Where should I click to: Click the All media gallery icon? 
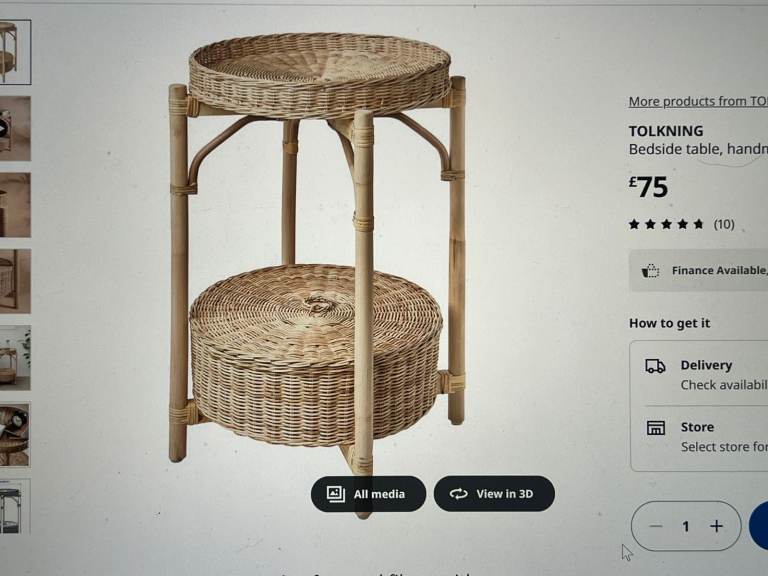(x=336, y=494)
